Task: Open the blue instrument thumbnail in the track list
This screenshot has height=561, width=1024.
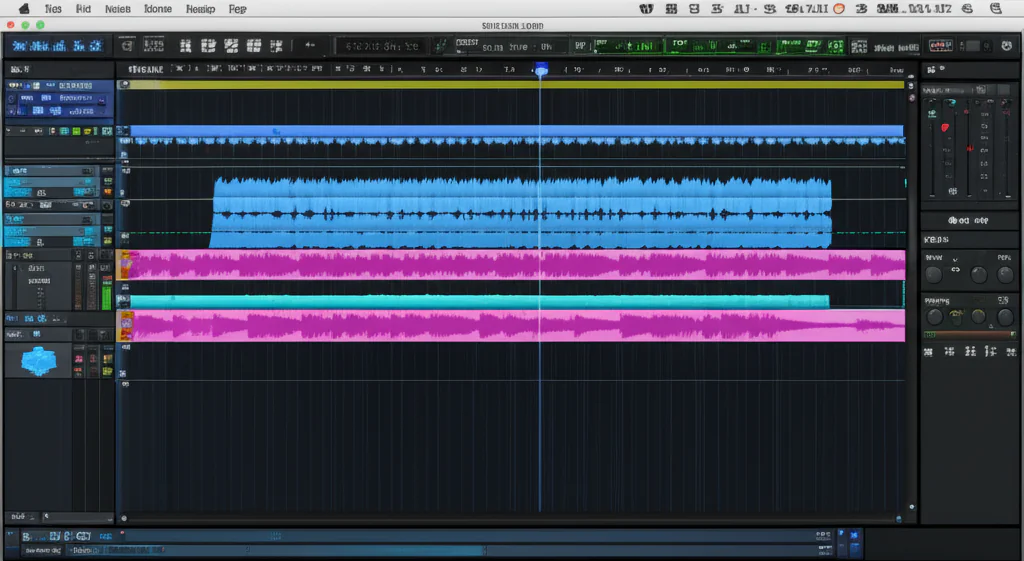Action: [38, 361]
